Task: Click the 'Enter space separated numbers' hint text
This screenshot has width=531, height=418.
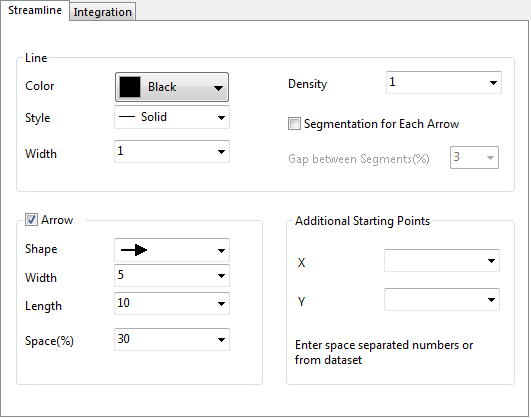Action: click(384, 352)
